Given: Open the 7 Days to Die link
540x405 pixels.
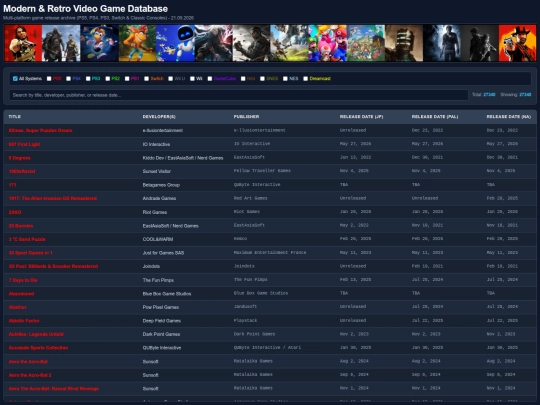Looking at the screenshot, I should tap(23, 280).
